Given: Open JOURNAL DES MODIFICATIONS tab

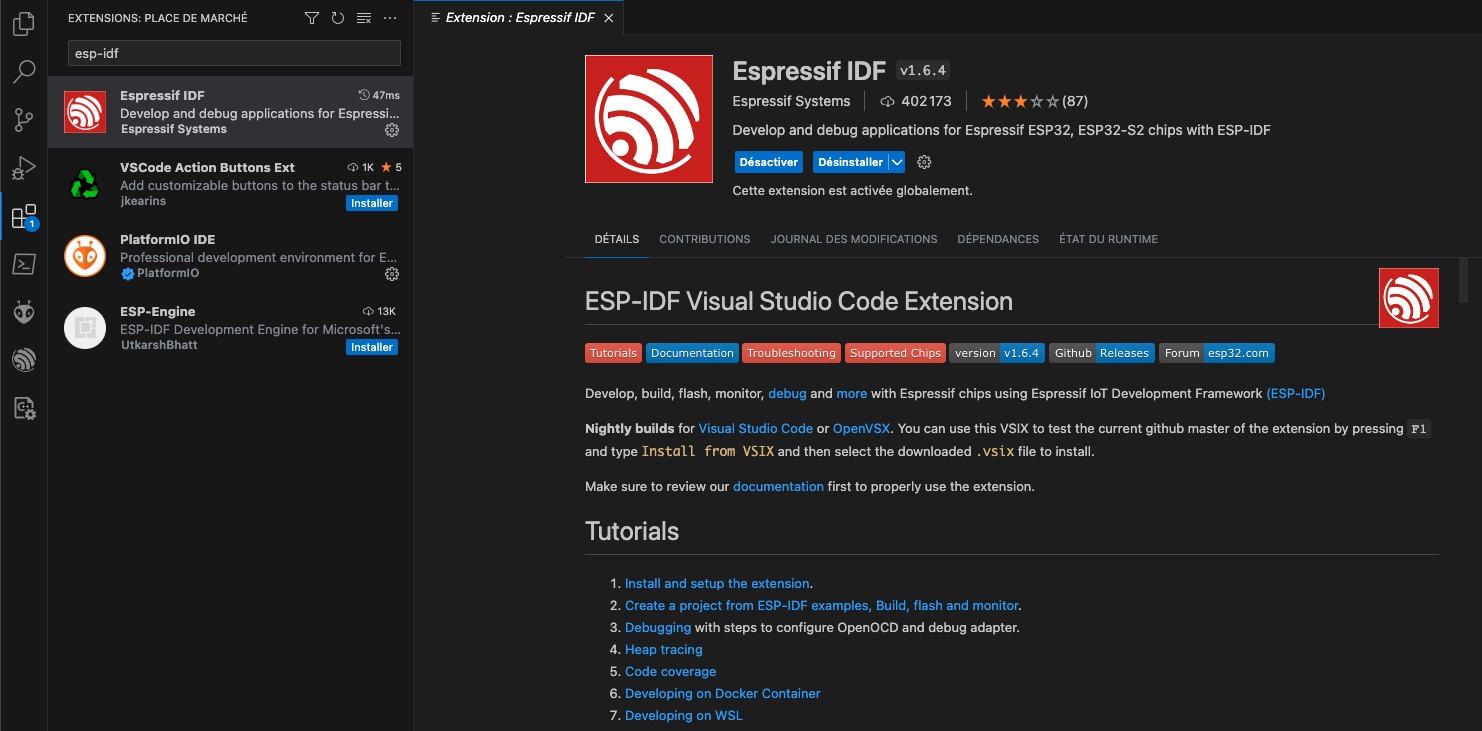Looking at the screenshot, I should click(854, 239).
